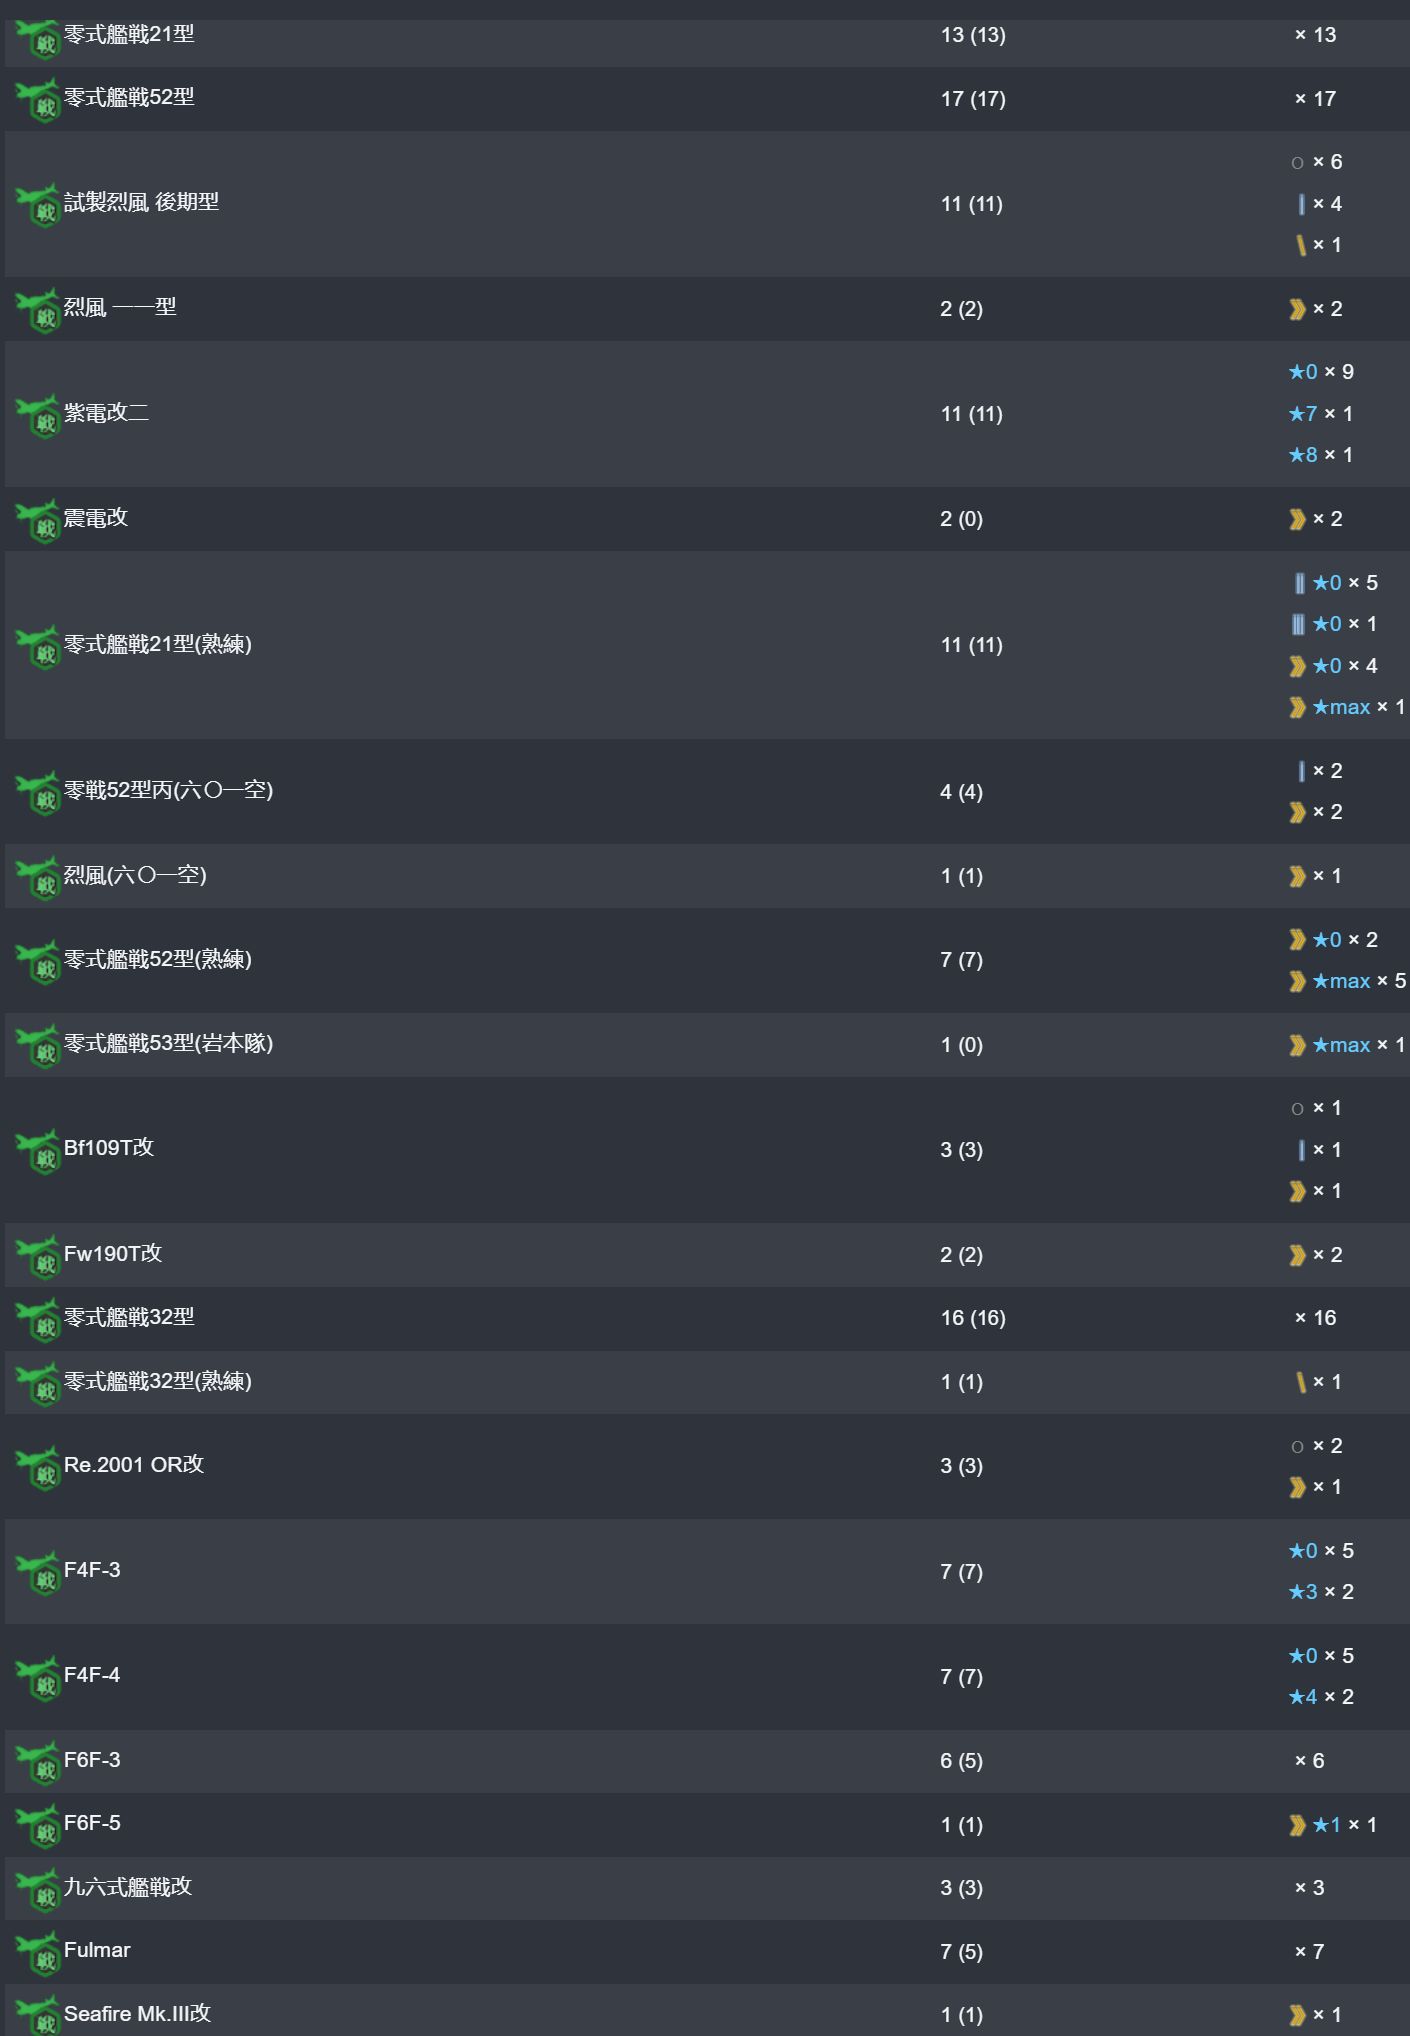
Task: Click the × 16 stock of 零式艦戦32型
Action: (x=1315, y=1318)
